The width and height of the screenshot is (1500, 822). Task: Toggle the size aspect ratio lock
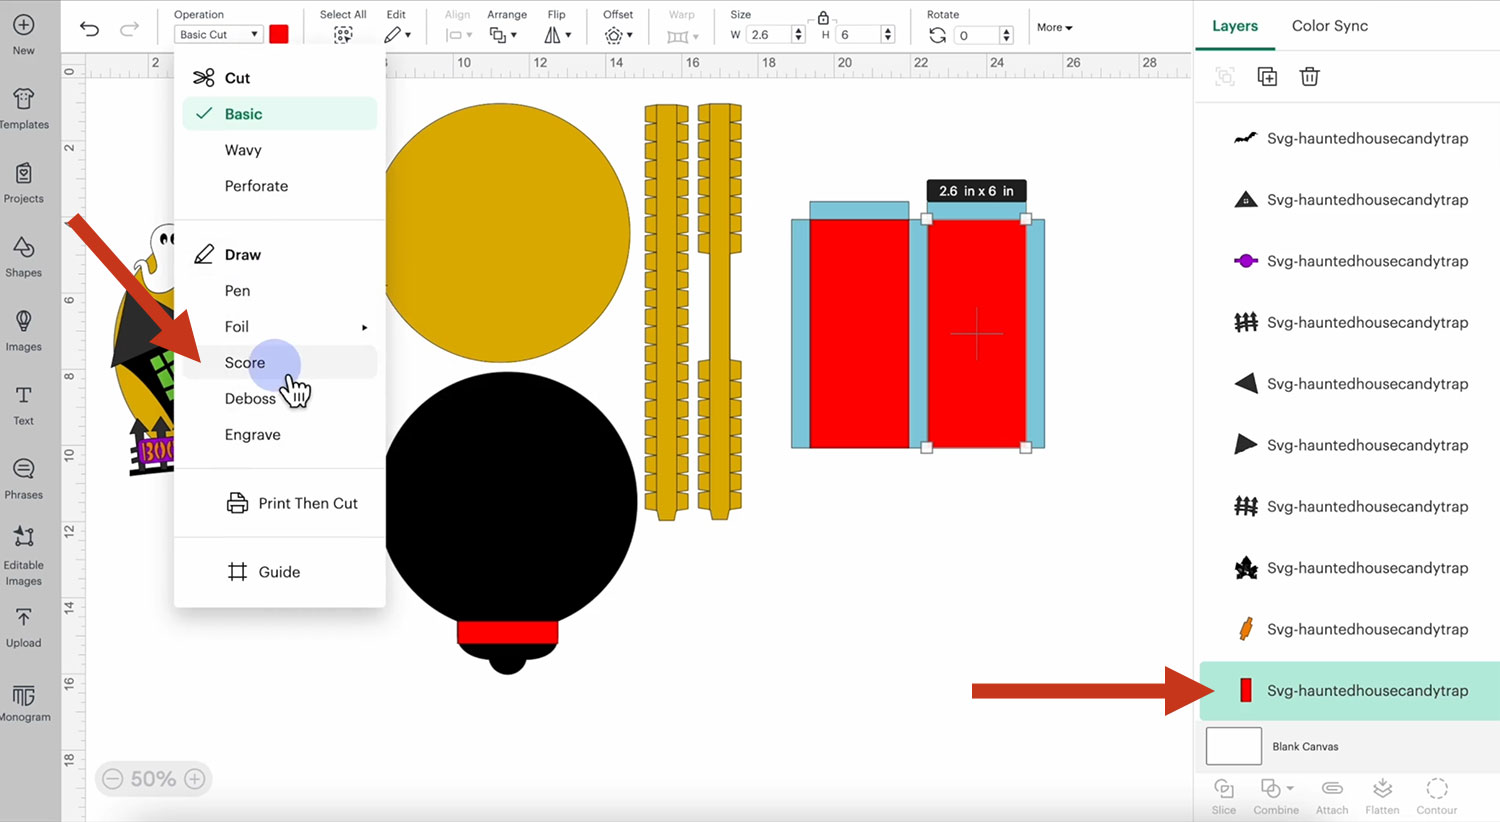(x=823, y=17)
